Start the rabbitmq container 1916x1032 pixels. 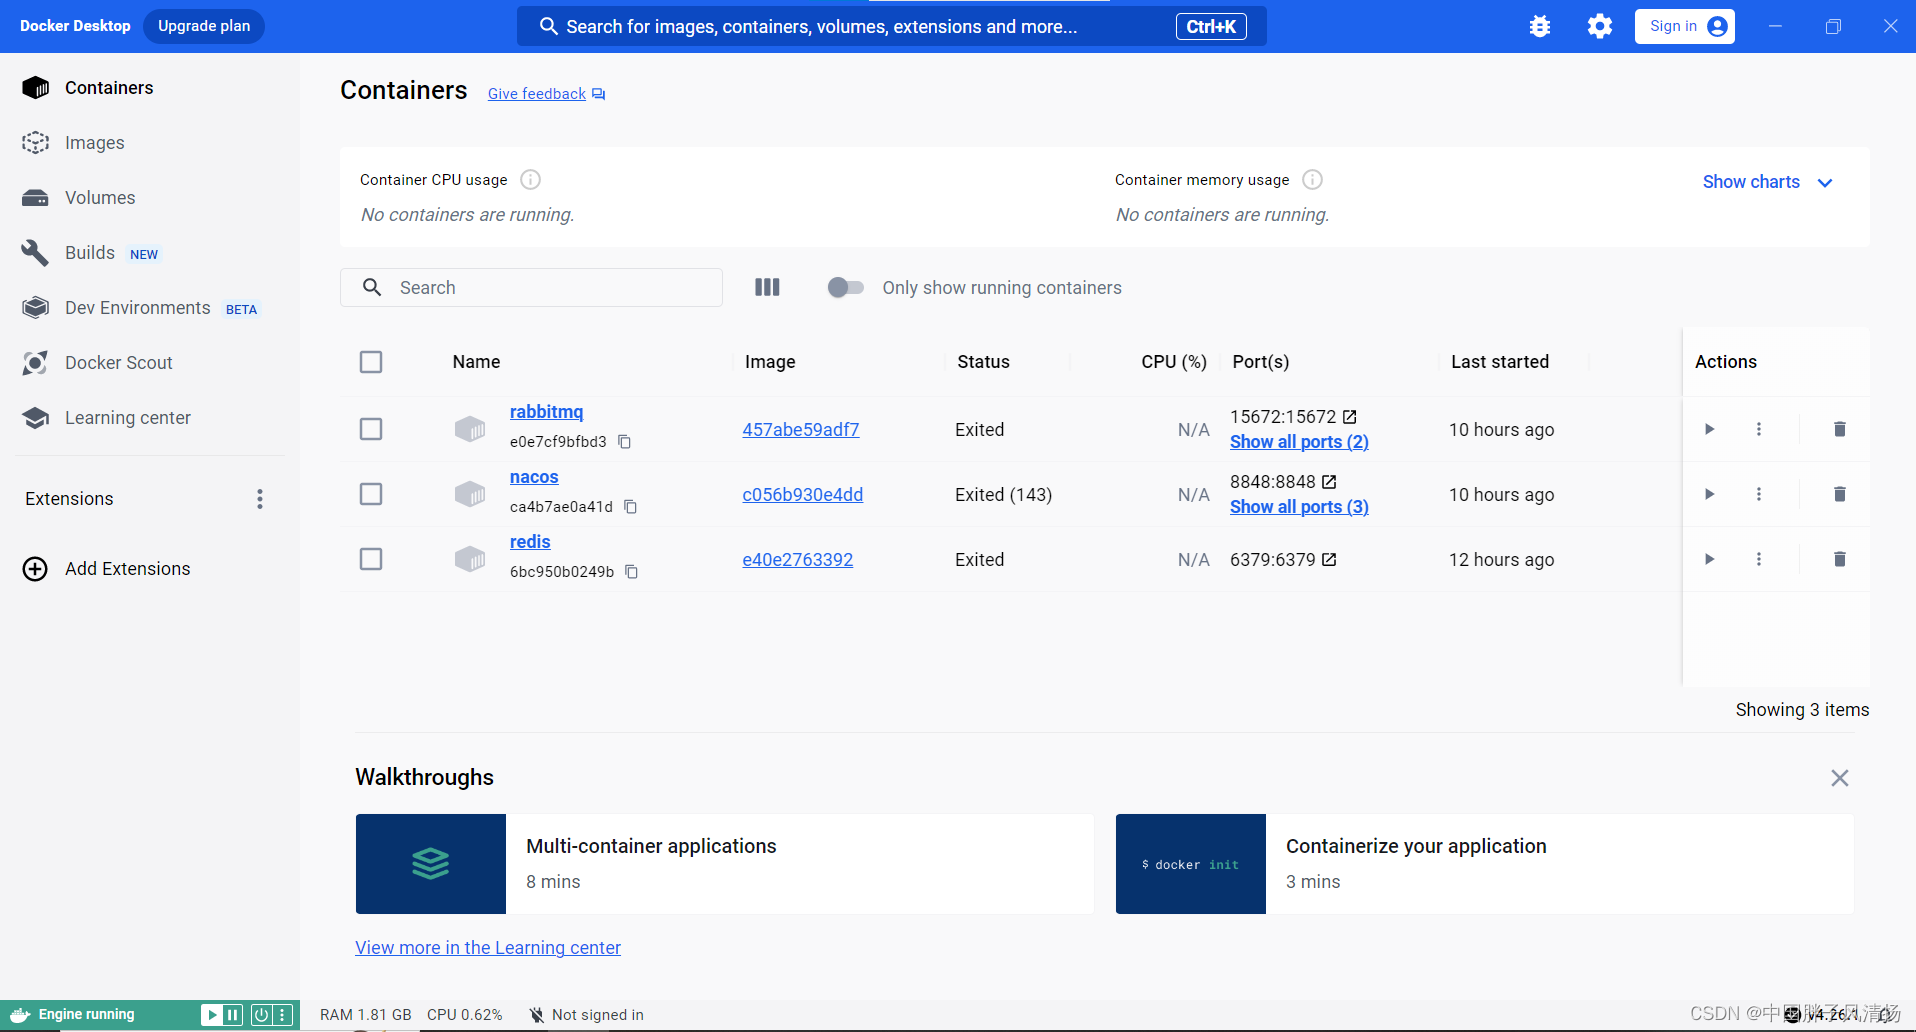(1710, 429)
